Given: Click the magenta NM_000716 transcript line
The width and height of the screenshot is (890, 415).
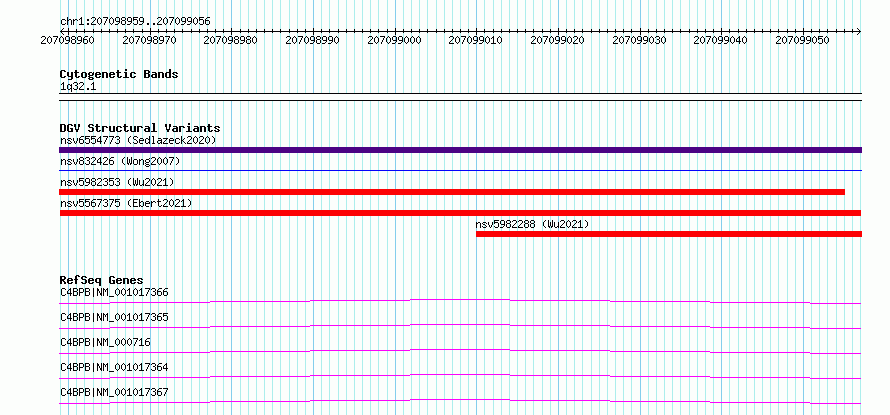Looking at the screenshot, I should (460, 351).
